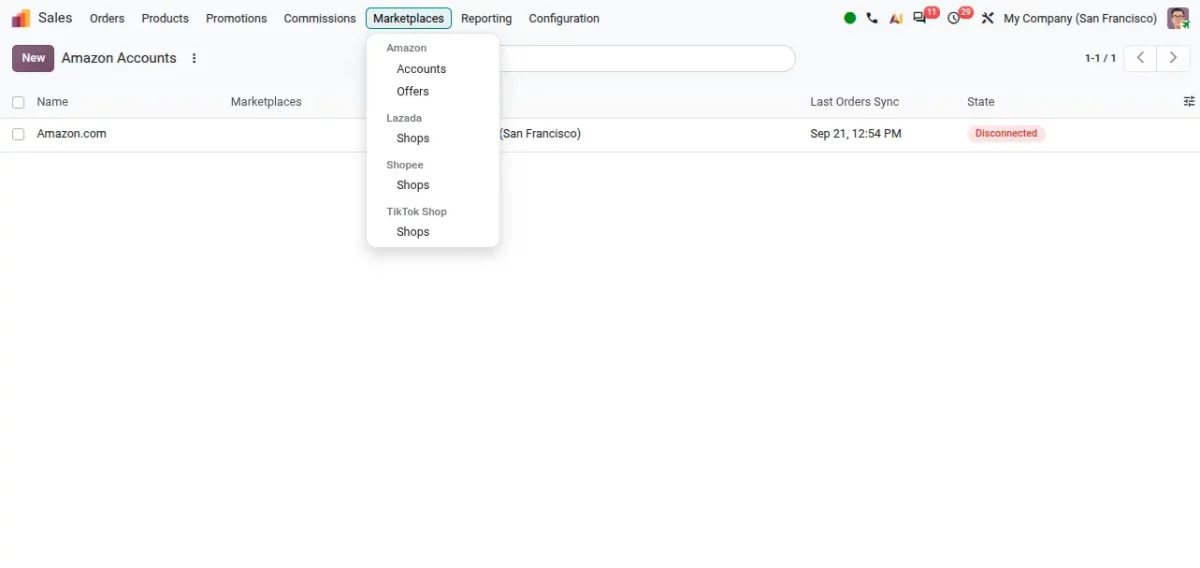The height and width of the screenshot is (568, 1200).
Task: Open the debug tools wrench icon
Action: click(x=987, y=18)
